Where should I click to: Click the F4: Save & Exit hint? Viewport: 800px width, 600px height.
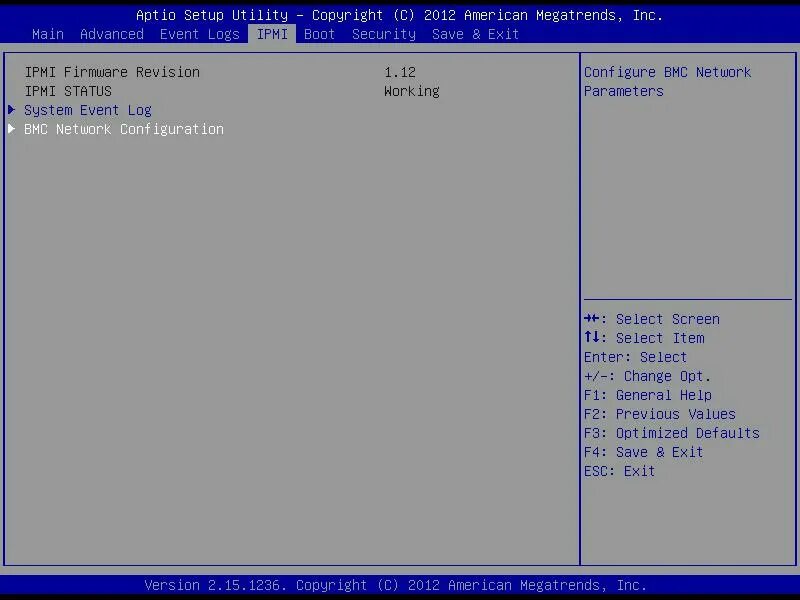643,452
